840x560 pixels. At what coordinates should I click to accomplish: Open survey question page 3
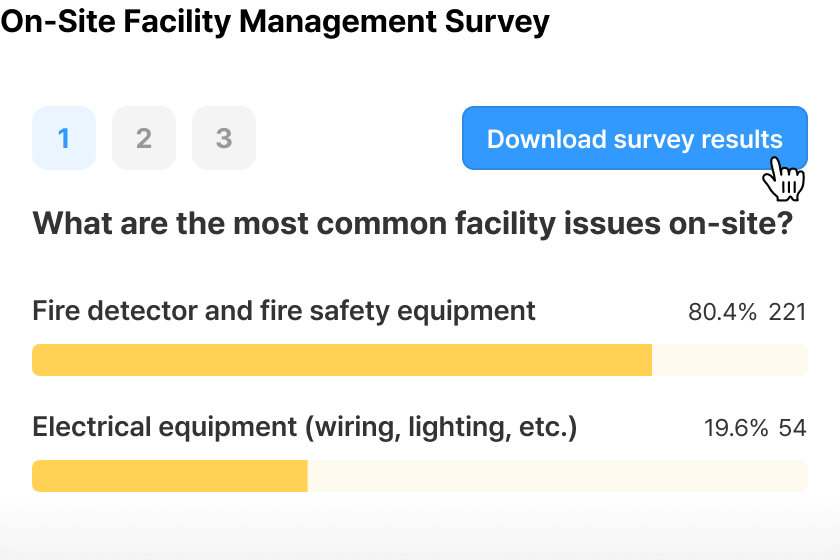pyautogui.click(x=224, y=138)
